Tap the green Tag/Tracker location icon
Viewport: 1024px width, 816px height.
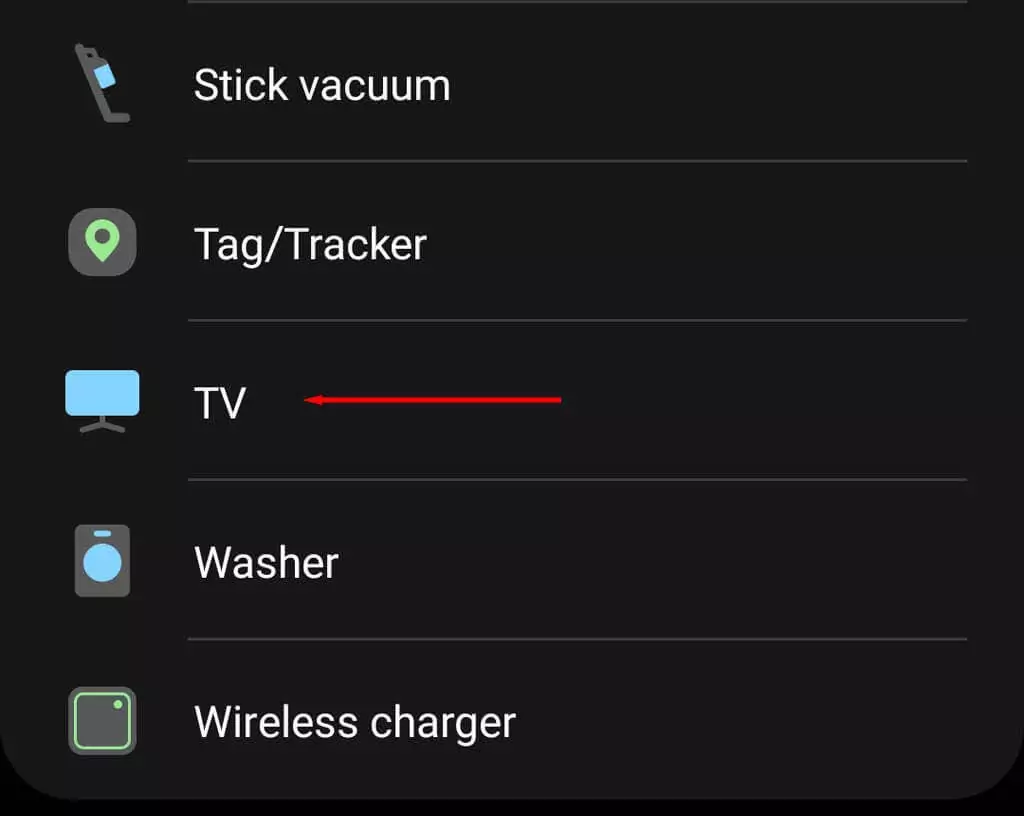click(x=102, y=242)
